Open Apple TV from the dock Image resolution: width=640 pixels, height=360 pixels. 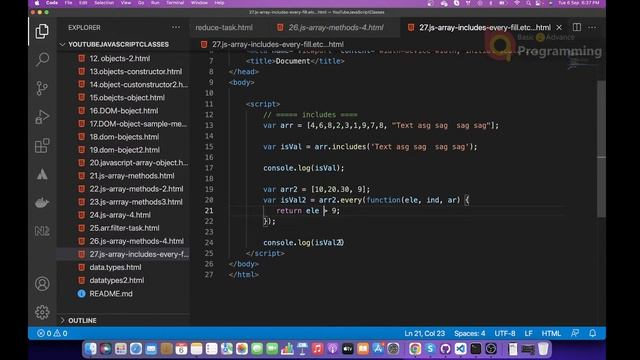347,349
